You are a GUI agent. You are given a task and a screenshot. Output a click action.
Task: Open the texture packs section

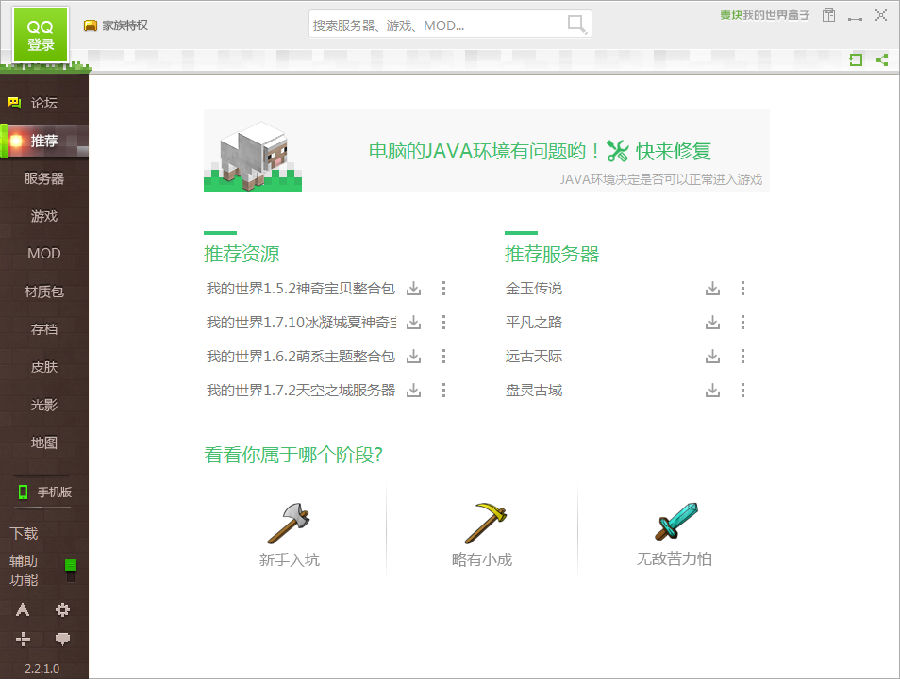pos(44,292)
